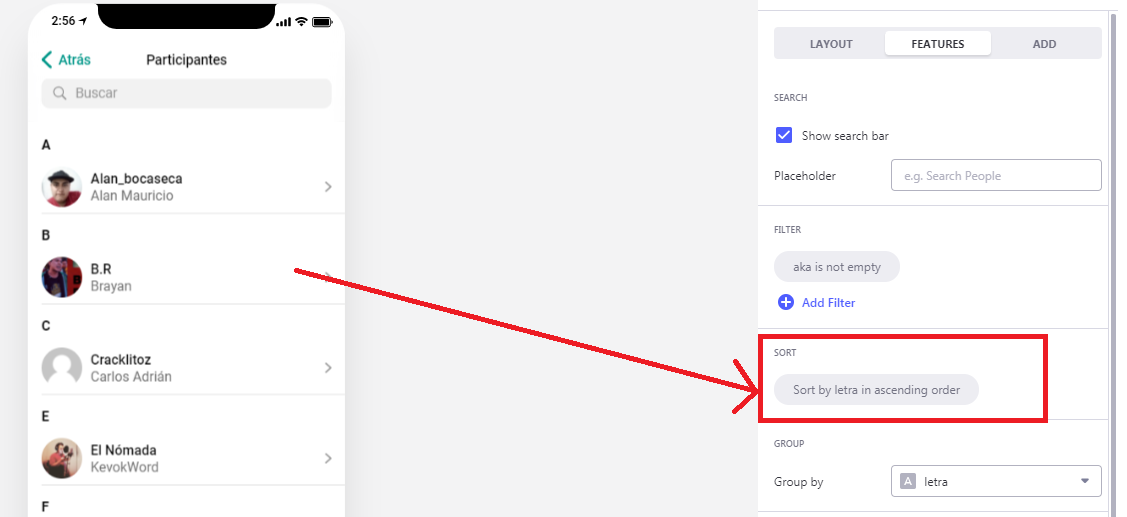Click B.R's profile picture
The height and width of the screenshot is (517, 1127).
(x=62, y=278)
